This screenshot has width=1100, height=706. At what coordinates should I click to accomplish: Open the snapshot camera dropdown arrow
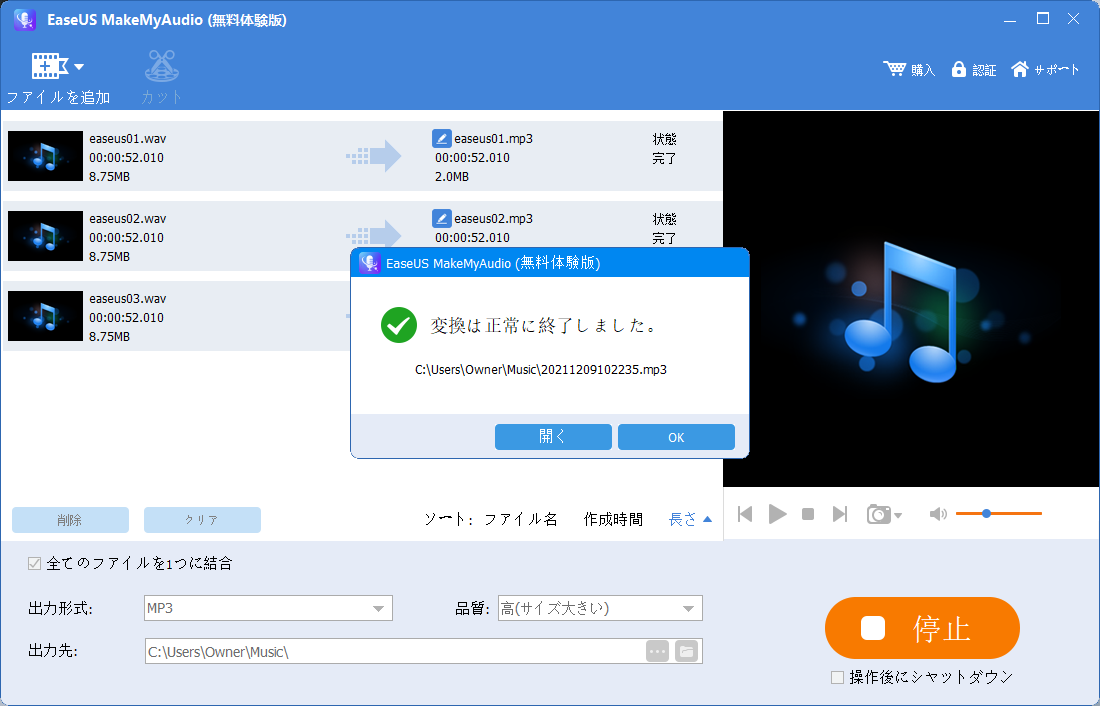tap(898, 516)
